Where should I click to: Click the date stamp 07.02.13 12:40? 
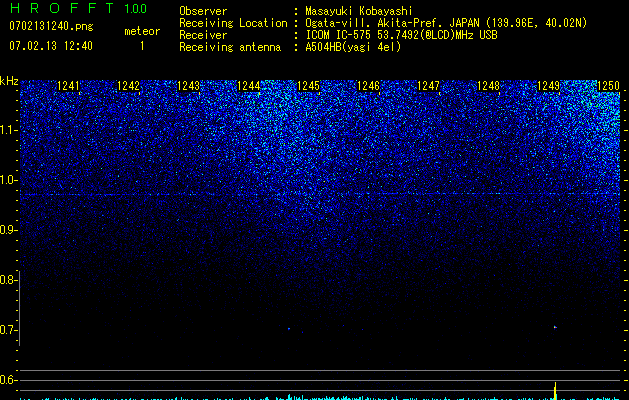coord(51,46)
